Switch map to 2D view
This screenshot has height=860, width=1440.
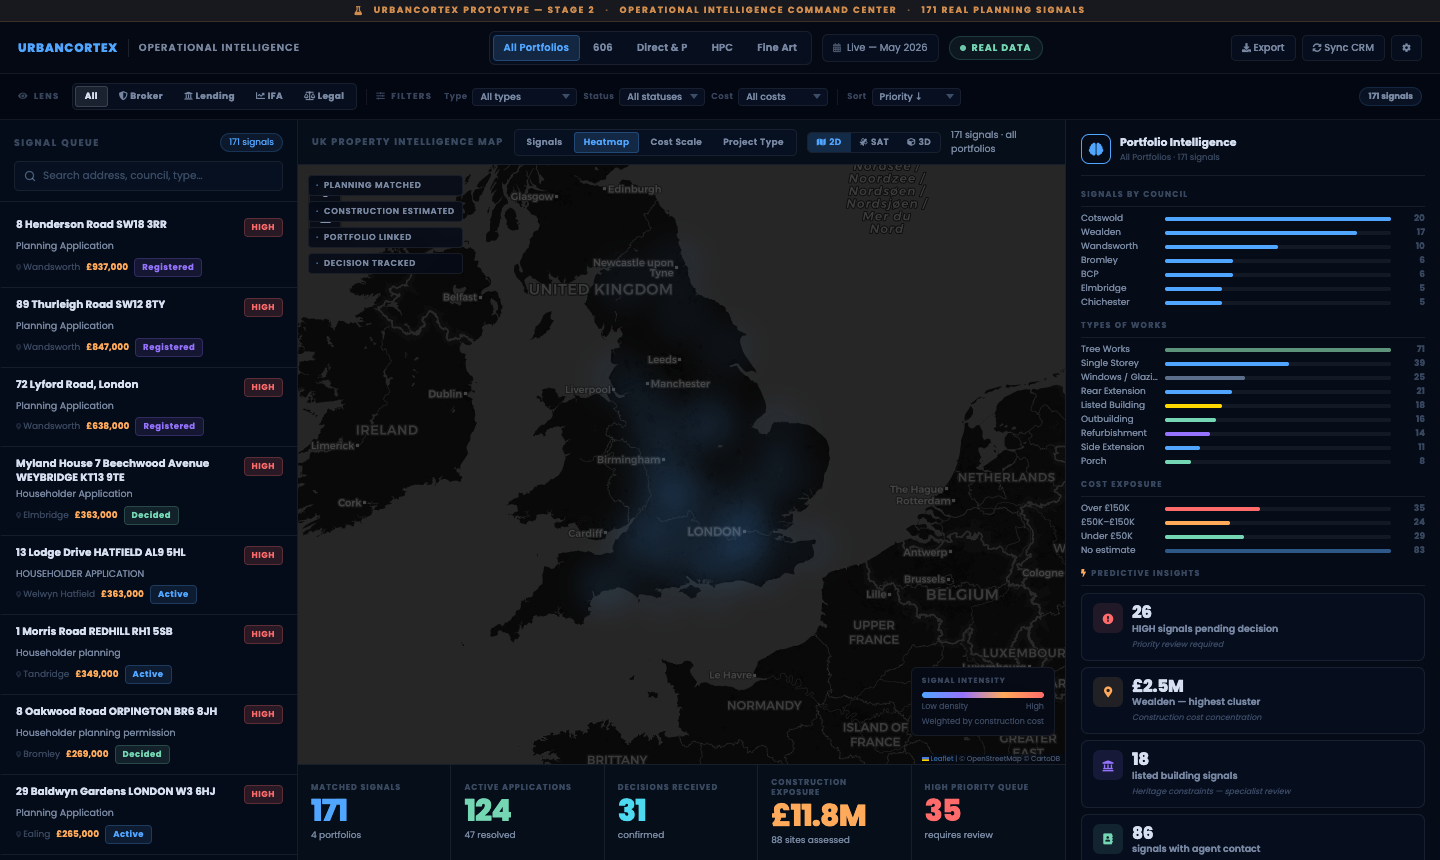click(829, 142)
